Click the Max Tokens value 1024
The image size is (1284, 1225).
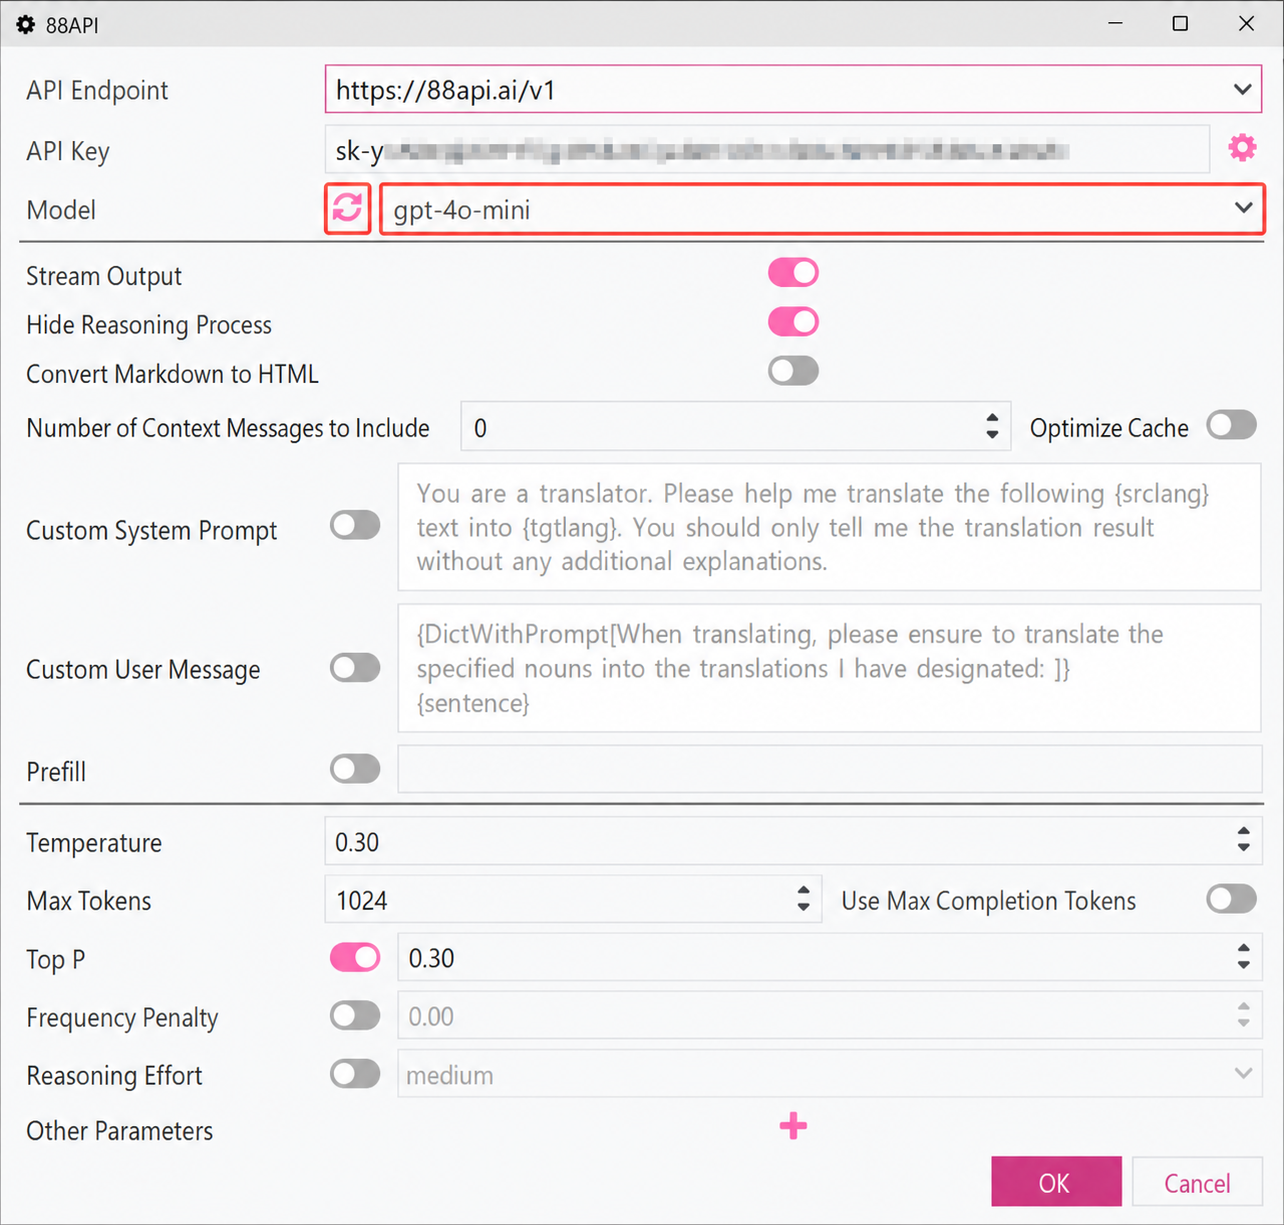click(x=362, y=900)
